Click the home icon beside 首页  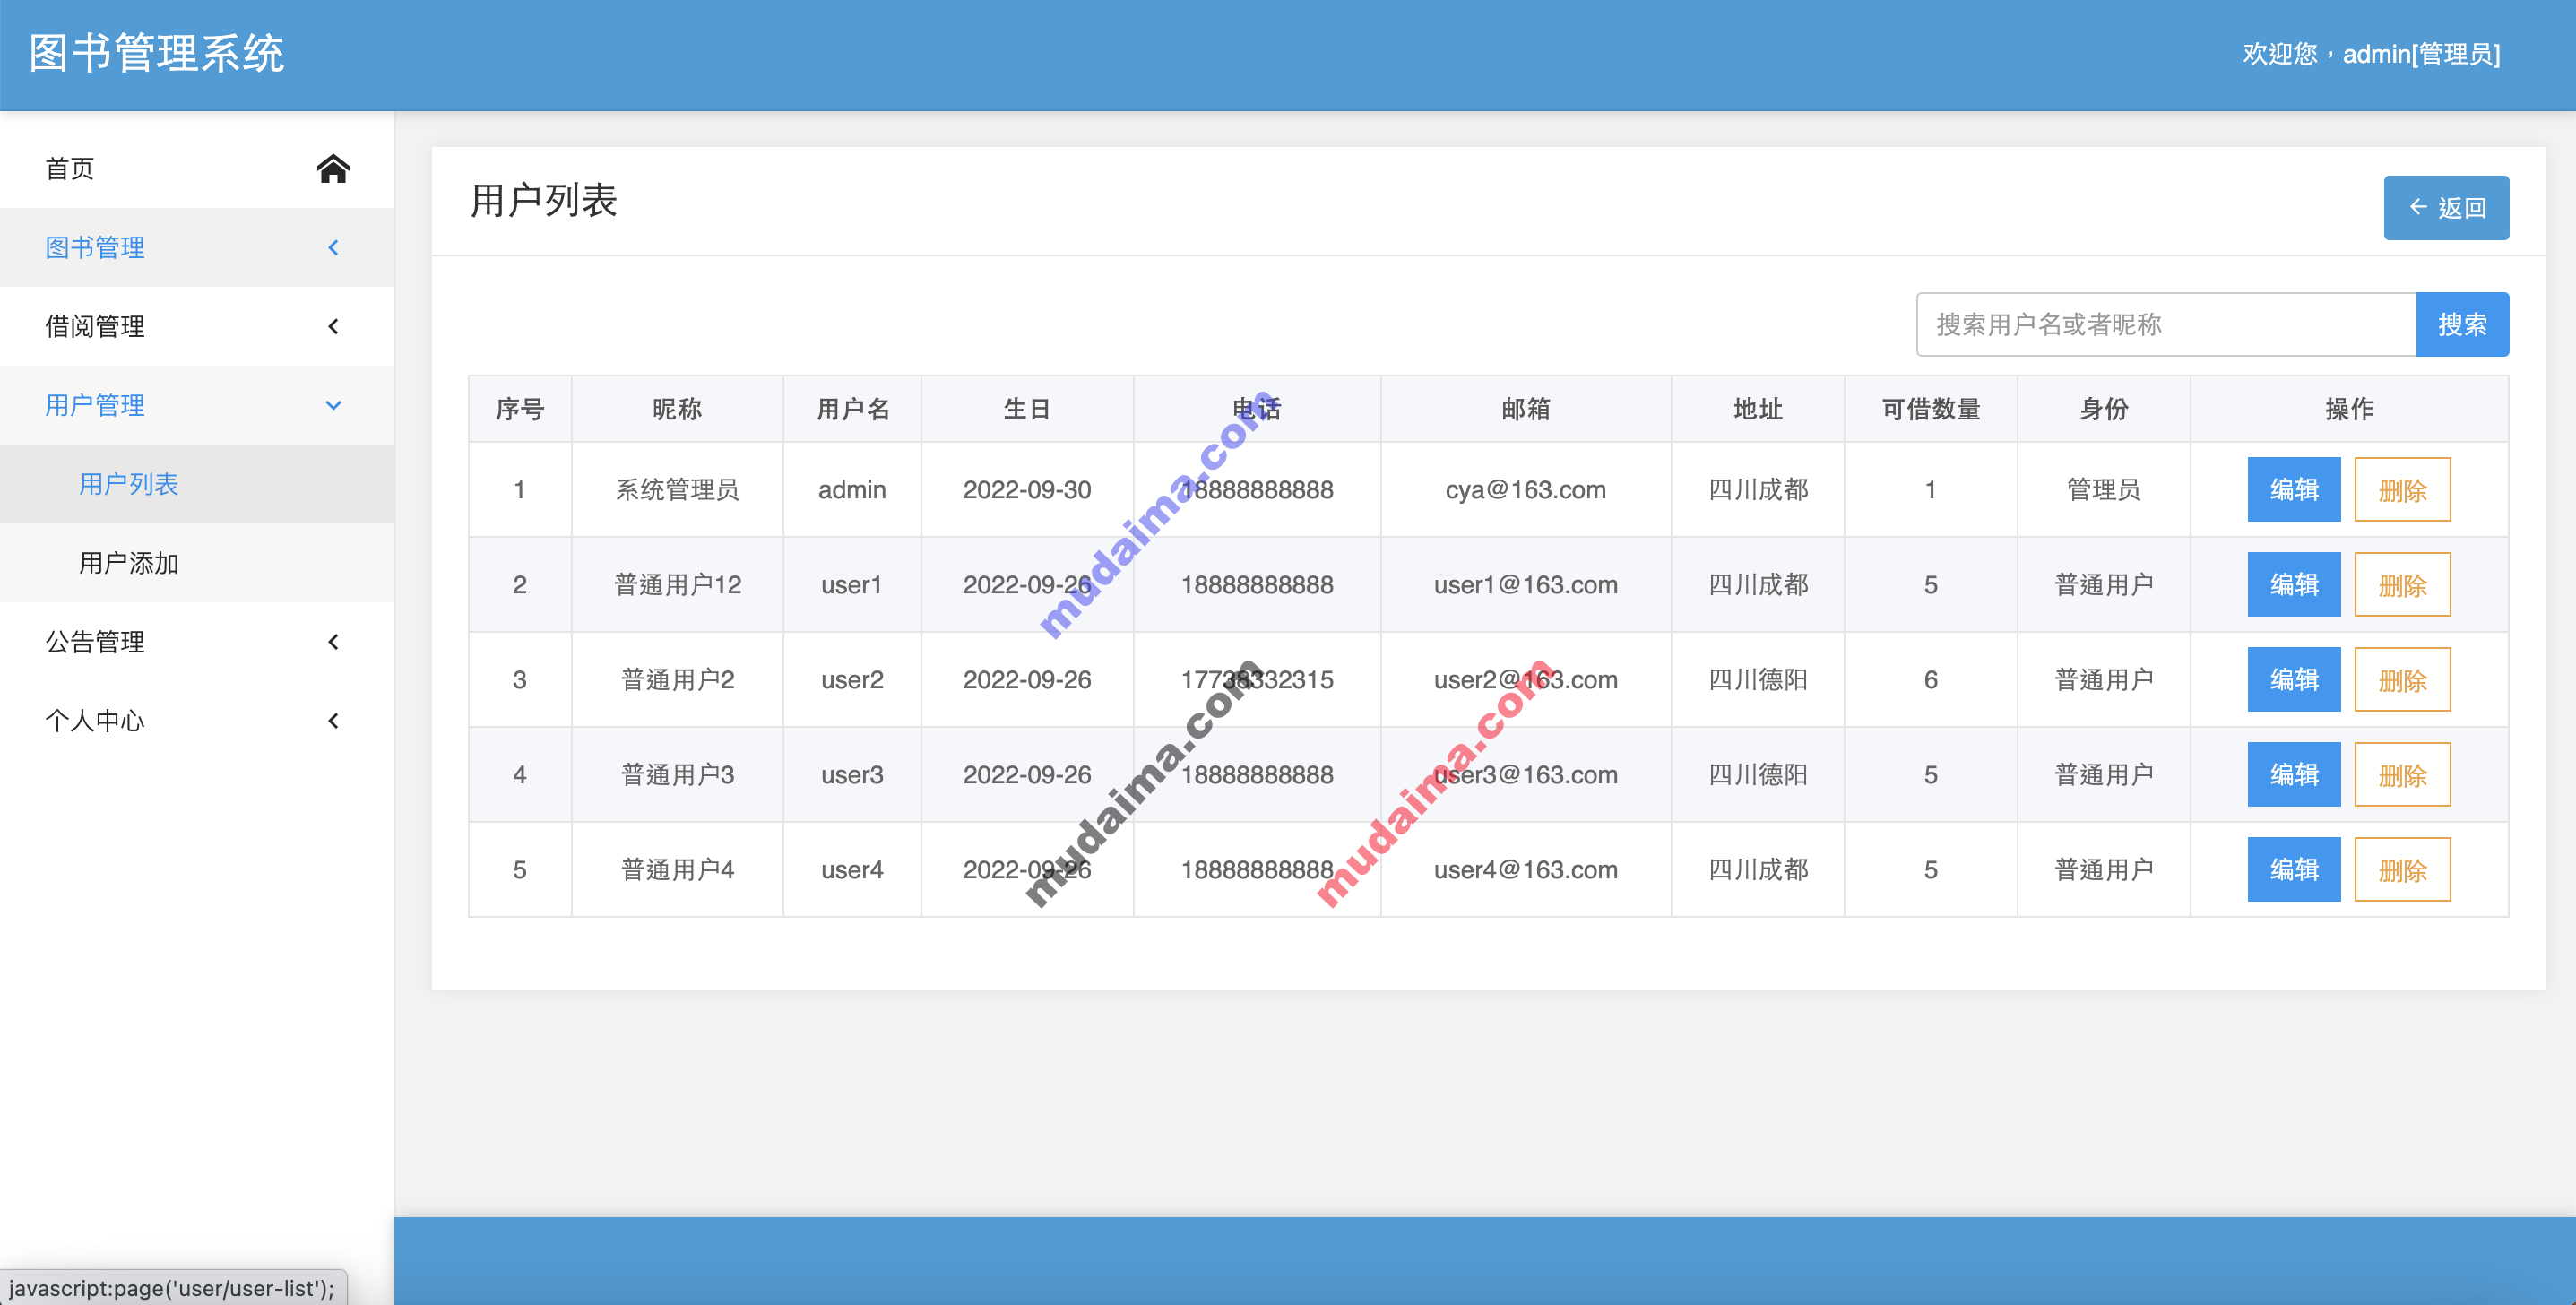(x=333, y=168)
